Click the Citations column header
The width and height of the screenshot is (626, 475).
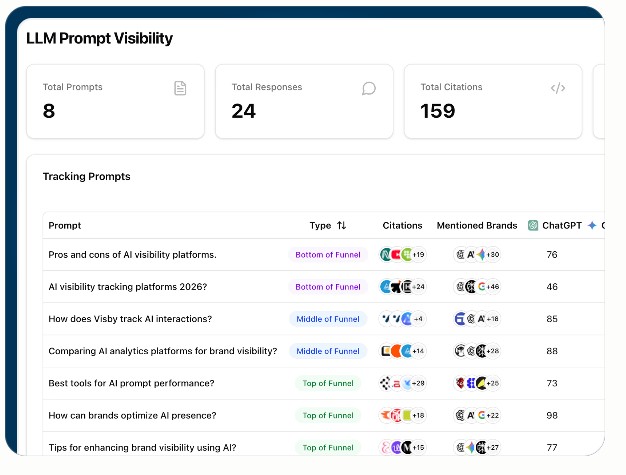point(402,226)
